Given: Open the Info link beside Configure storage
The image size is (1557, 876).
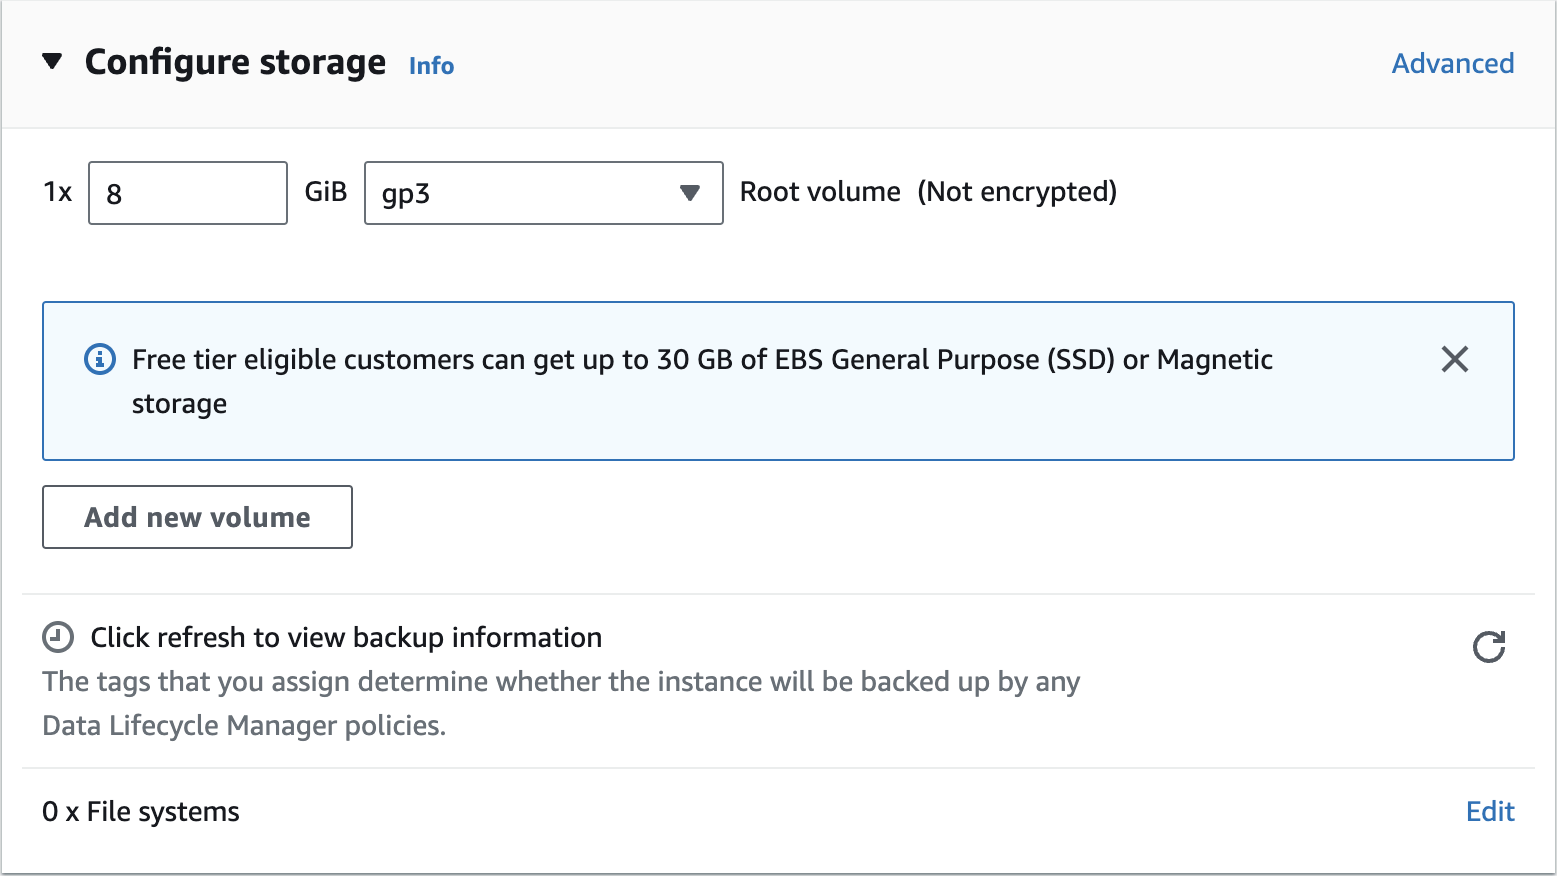Looking at the screenshot, I should (431, 66).
